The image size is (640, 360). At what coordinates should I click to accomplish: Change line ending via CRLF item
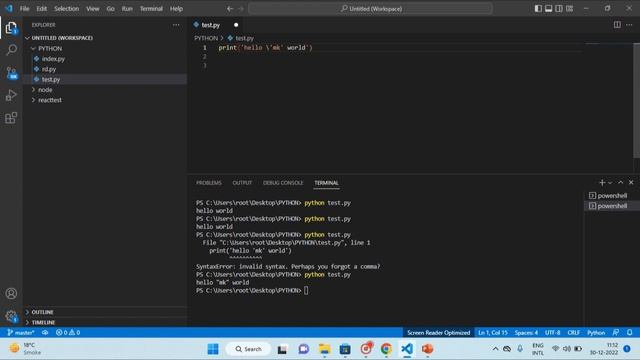click(573, 333)
